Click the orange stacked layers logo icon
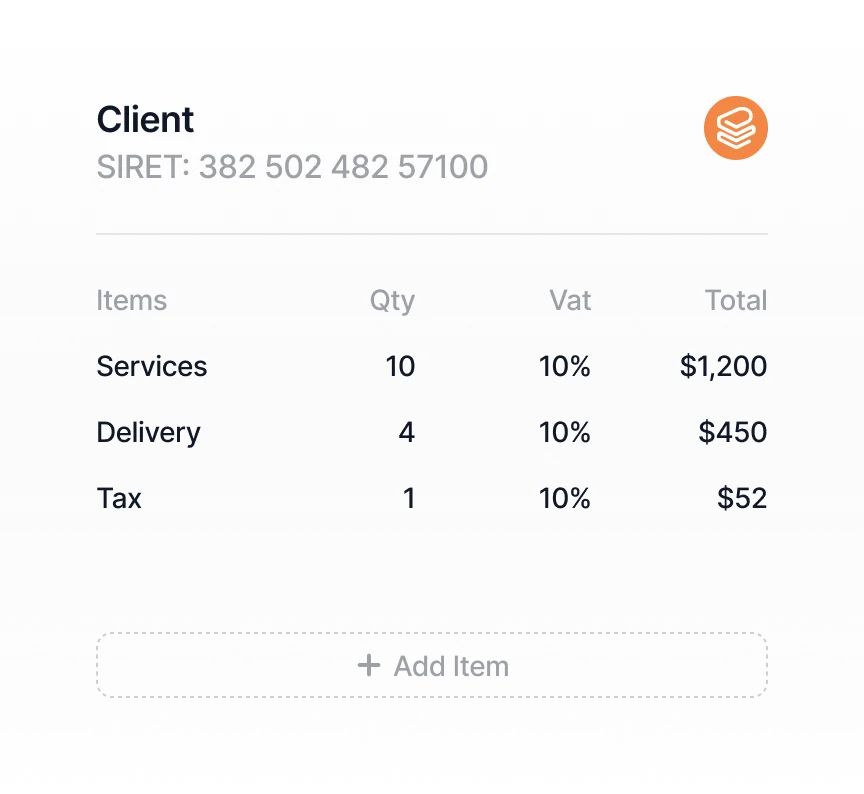The width and height of the screenshot is (864, 794). [735, 128]
